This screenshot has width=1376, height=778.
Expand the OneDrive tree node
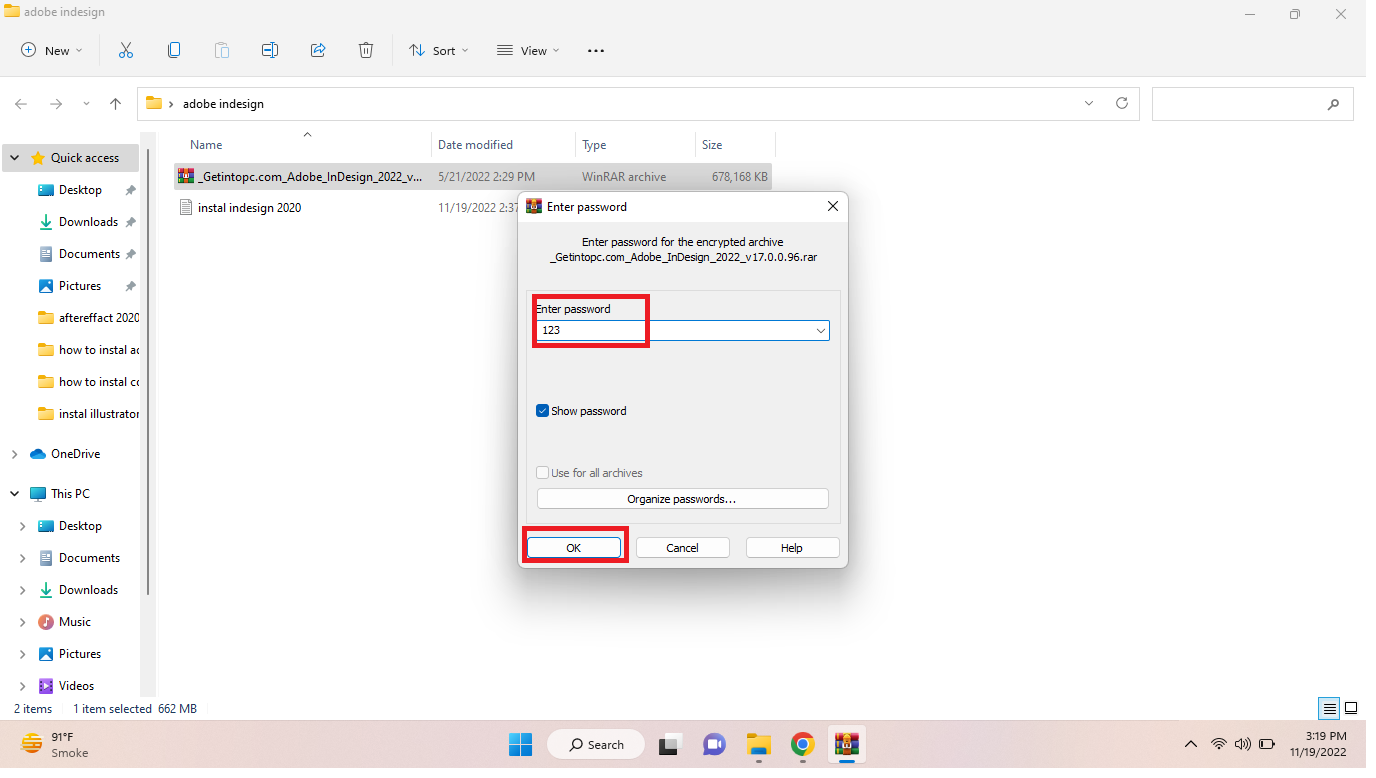tap(14, 454)
